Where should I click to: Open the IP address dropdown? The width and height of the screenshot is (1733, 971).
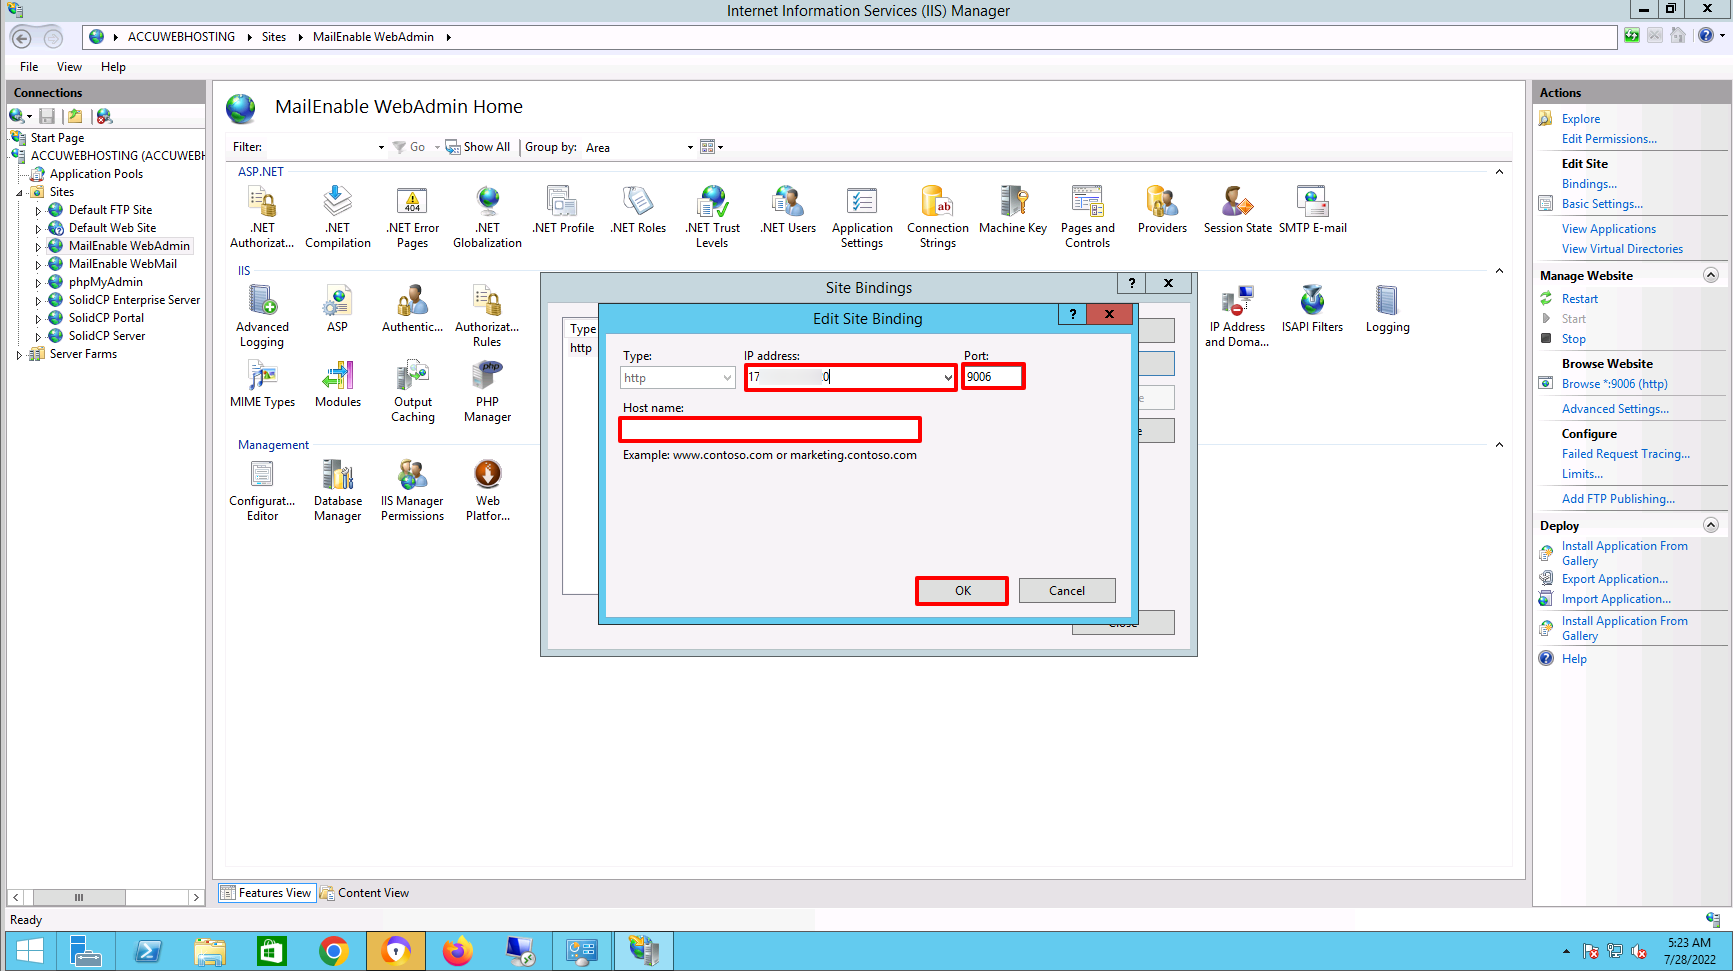(947, 377)
